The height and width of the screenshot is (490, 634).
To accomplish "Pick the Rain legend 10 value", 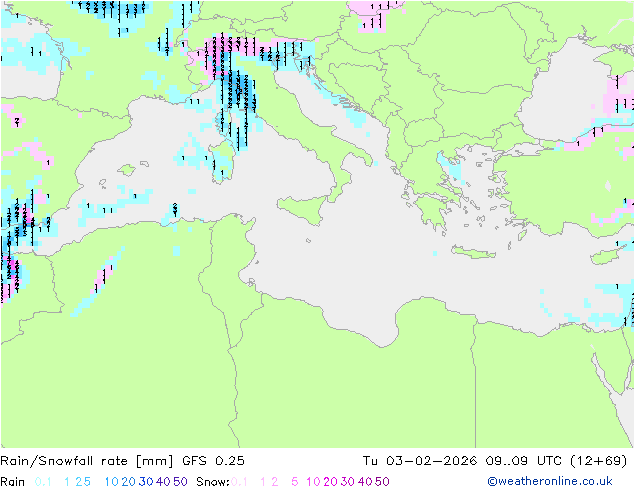I will [x=112, y=482].
